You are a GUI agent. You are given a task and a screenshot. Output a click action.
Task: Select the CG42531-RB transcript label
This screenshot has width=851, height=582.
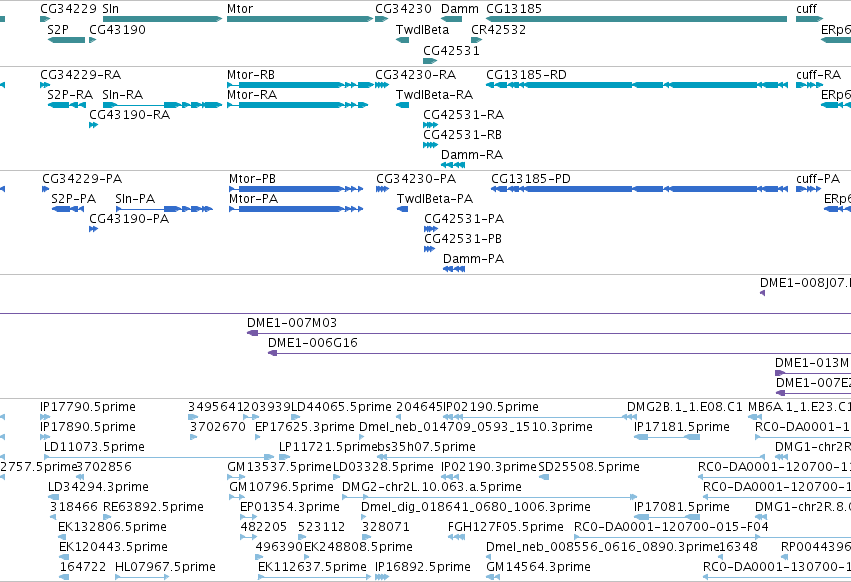462,135
